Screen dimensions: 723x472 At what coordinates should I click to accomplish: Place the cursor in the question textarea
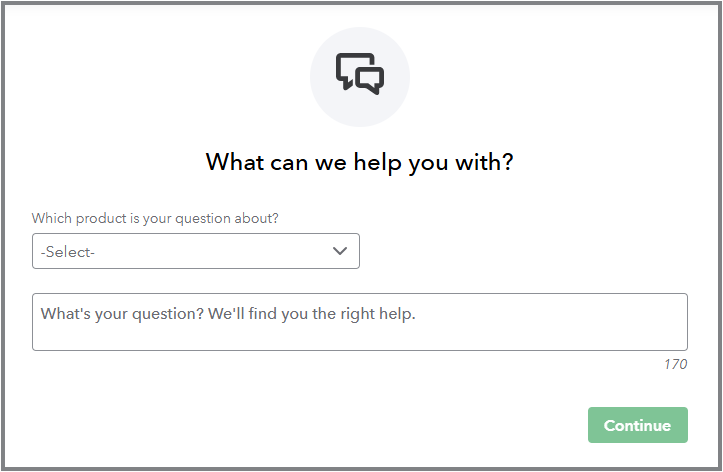click(x=359, y=322)
